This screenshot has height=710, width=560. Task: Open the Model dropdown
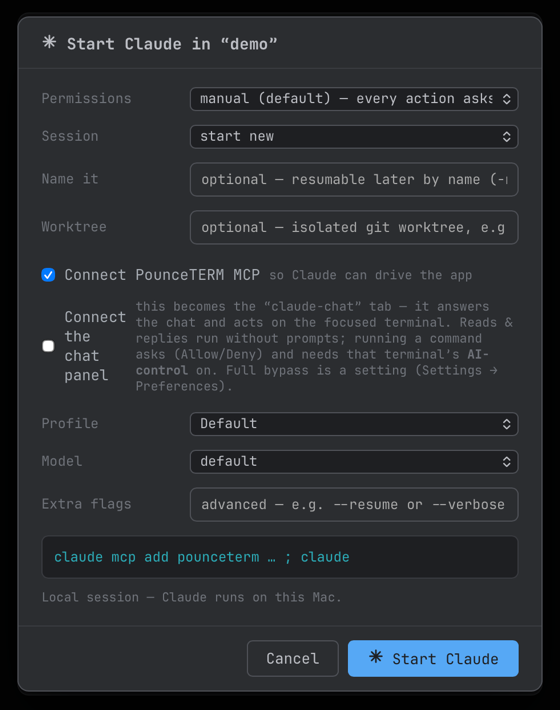354,461
